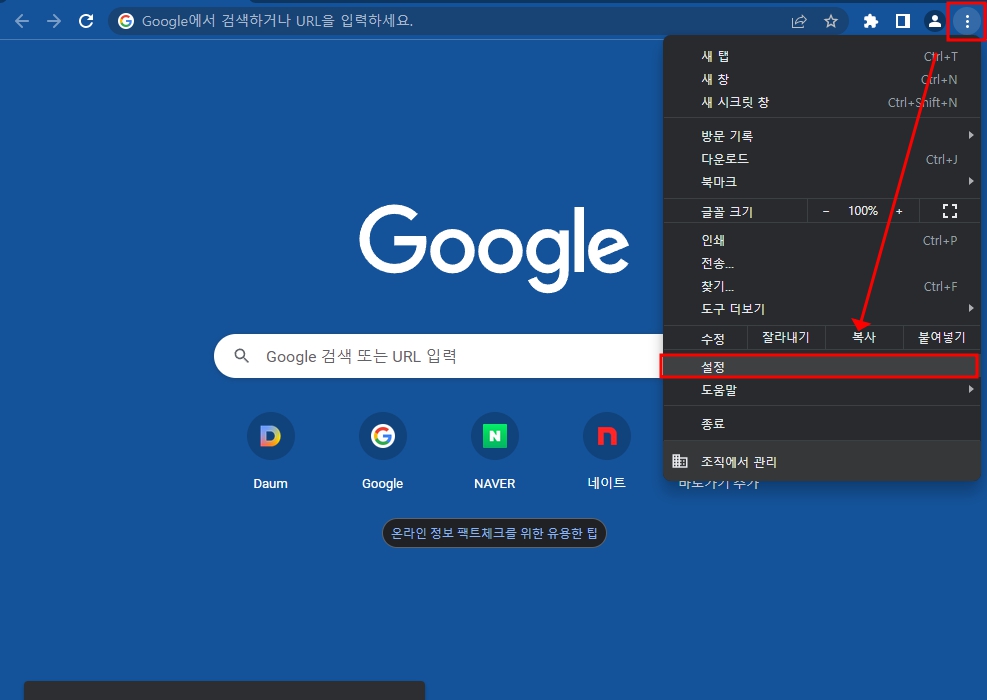Screen dimensions: 987x700
Task: Click the 붙여넣기 button
Action: [942, 337]
